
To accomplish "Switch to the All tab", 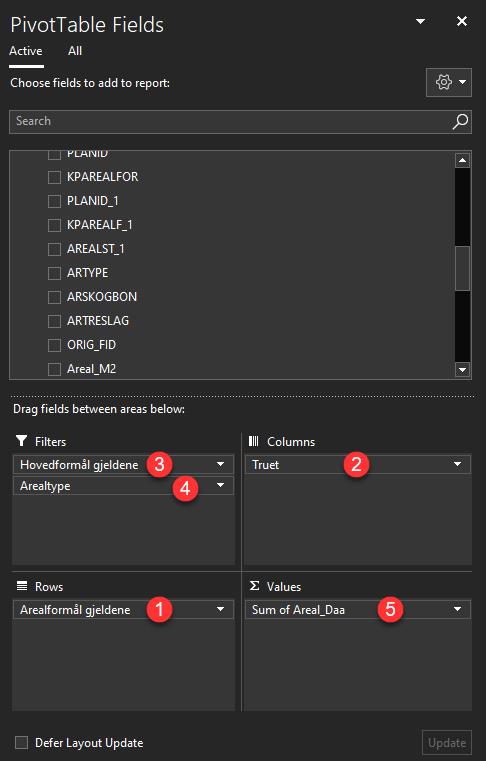I will coord(75,51).
